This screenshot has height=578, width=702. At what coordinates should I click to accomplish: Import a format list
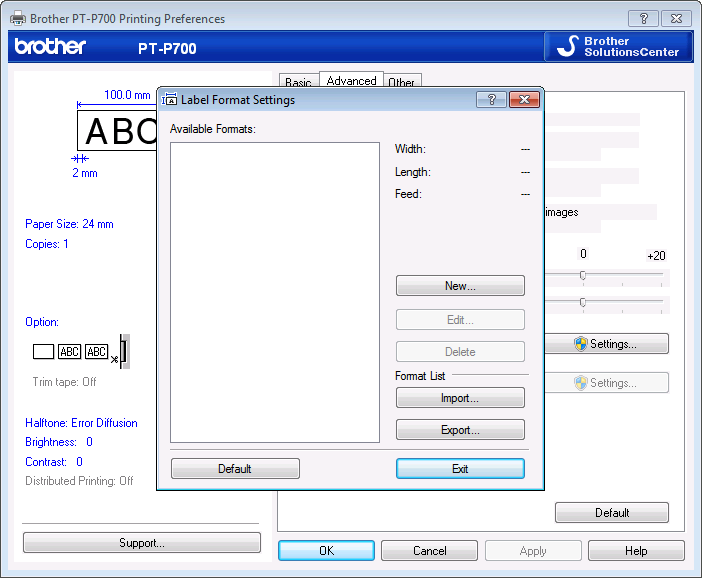click(x=460, y=398)
